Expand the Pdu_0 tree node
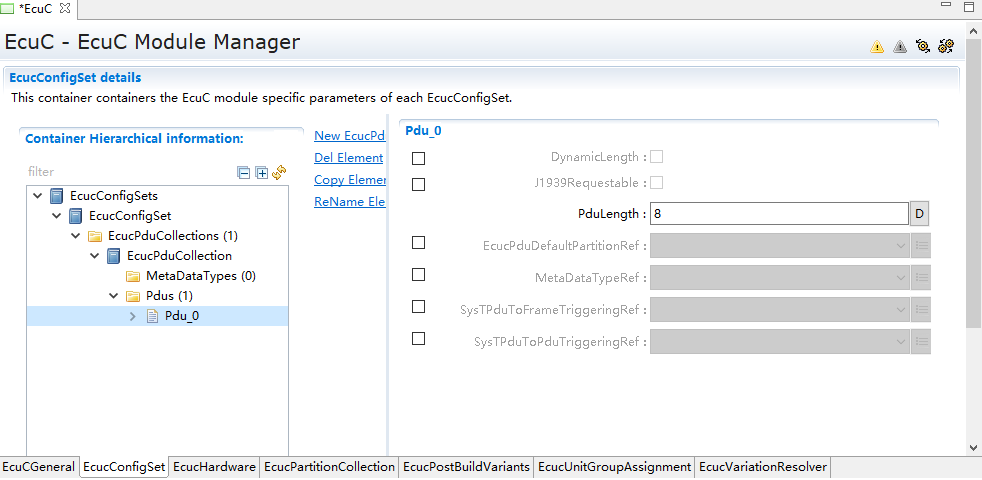 click(133, 316)
